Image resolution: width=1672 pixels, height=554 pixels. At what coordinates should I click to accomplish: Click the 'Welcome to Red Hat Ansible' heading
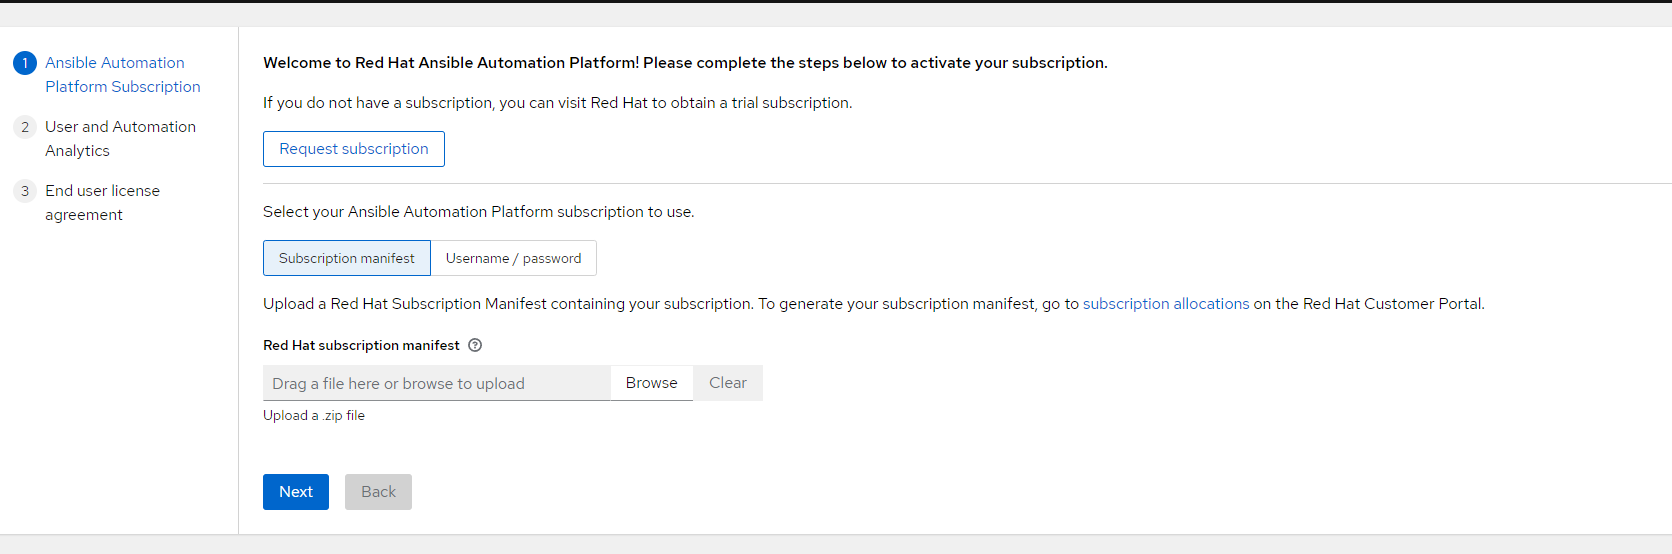685,63
